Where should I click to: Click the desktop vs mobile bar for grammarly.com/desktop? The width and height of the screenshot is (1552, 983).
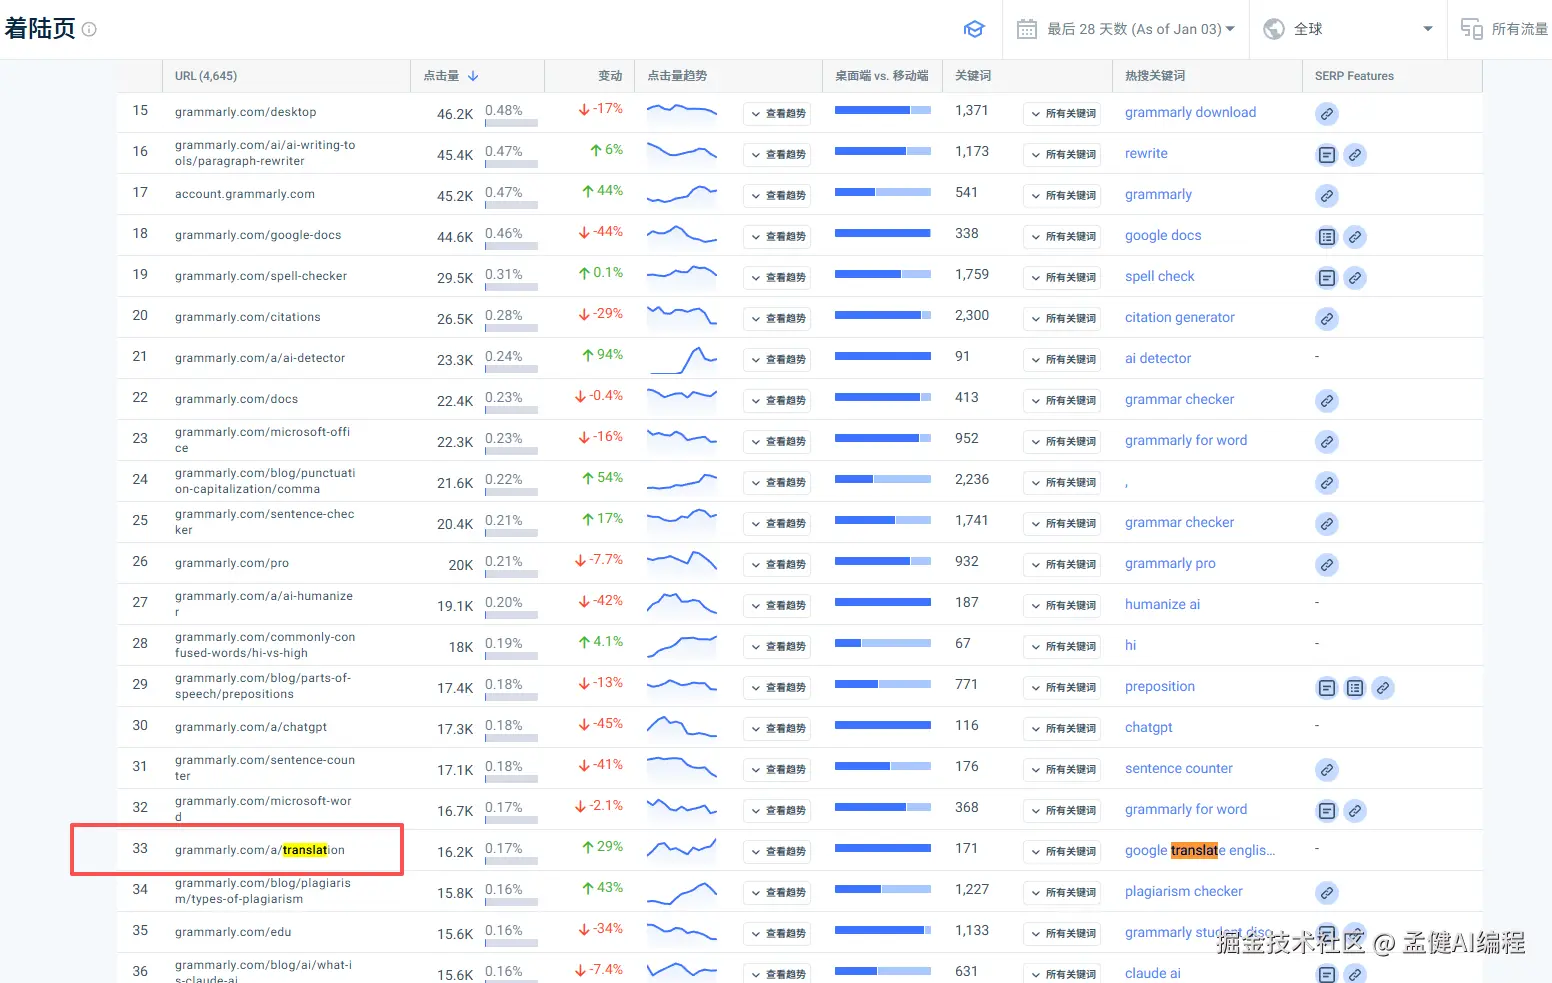pyautogui.click(x=883, y=110)
